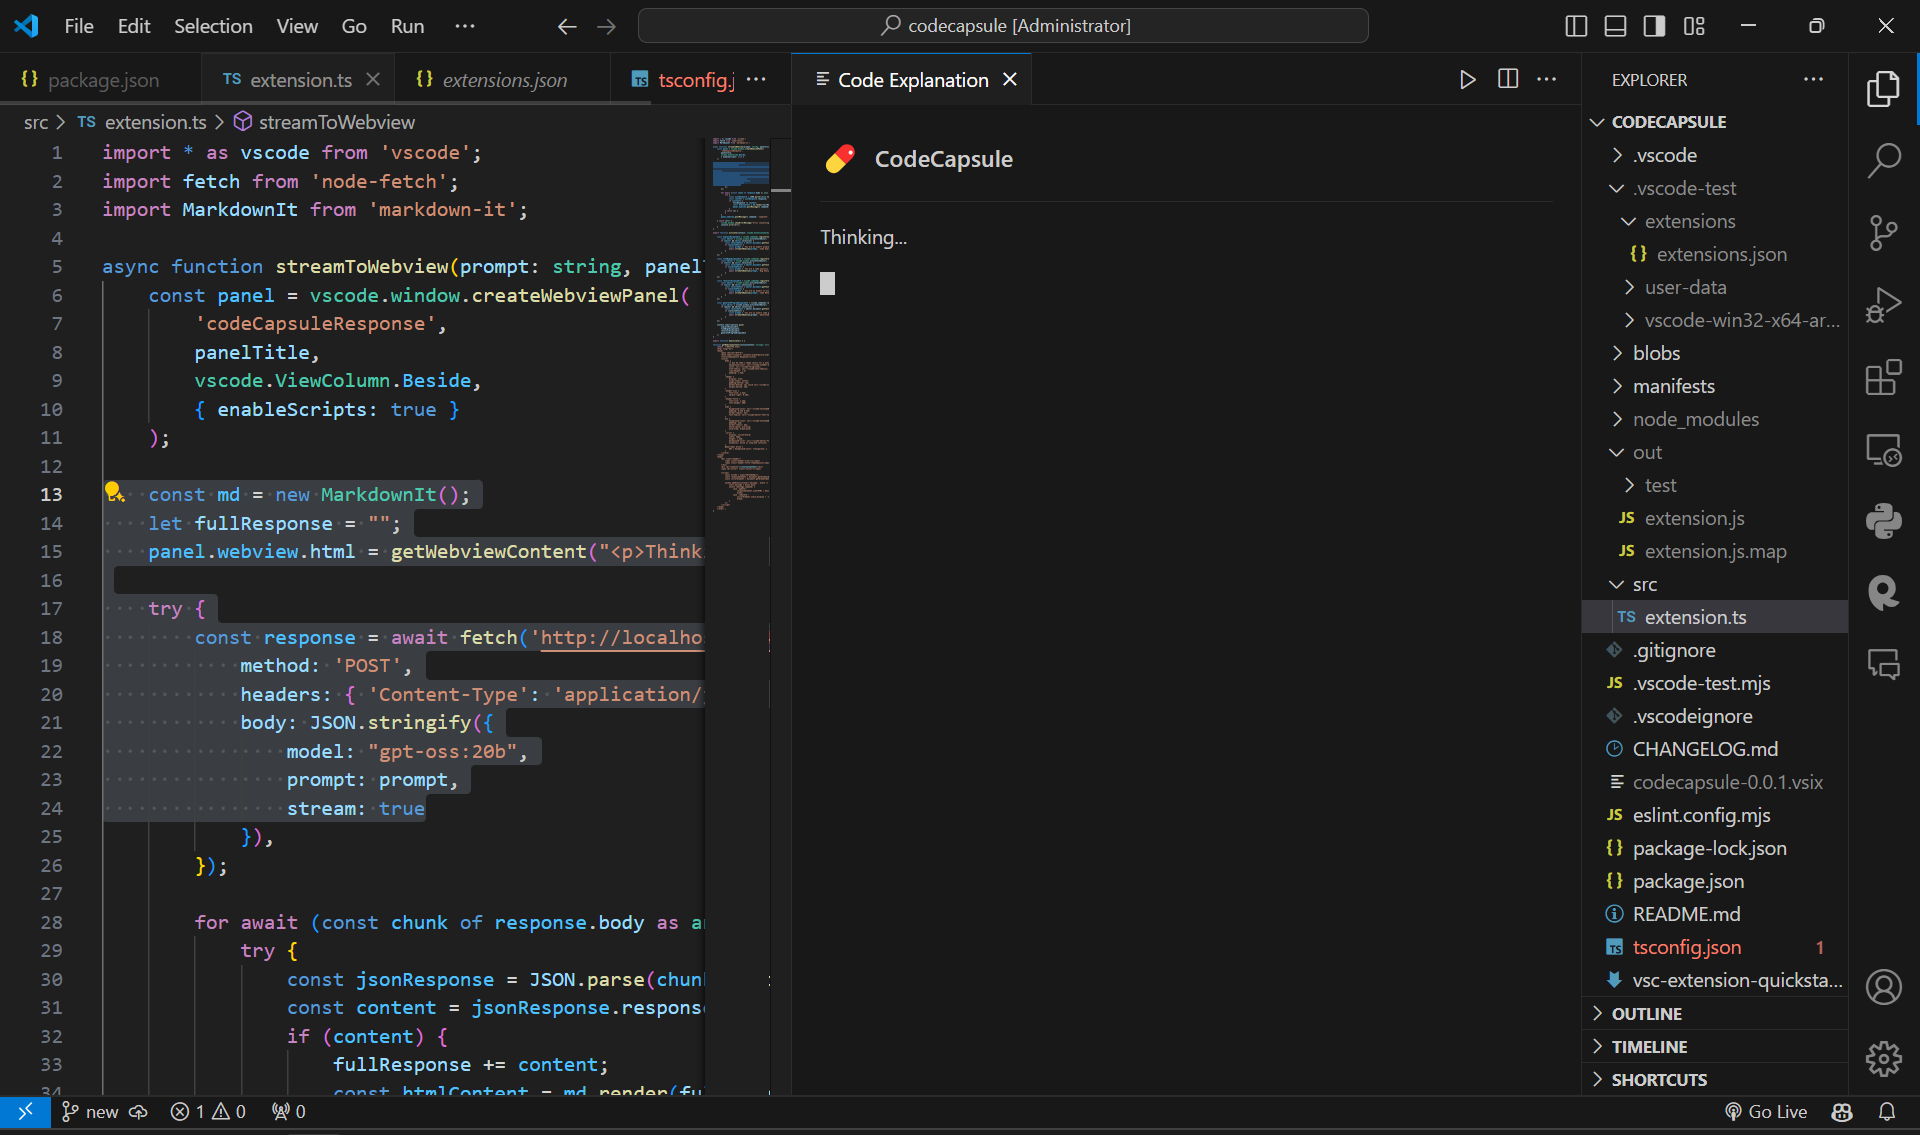
Task: Click the 'new' git branch indicator
Action: [x=91, y=1112]
